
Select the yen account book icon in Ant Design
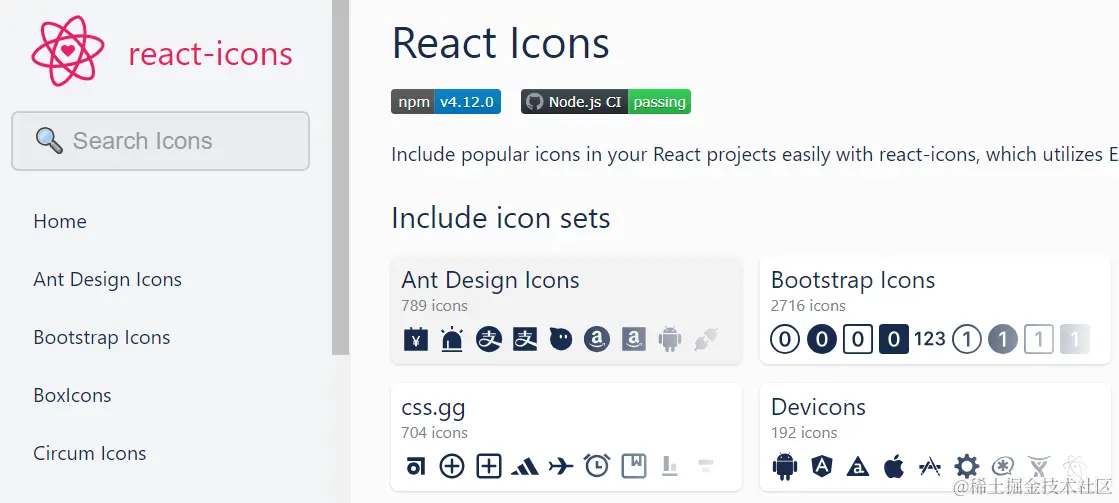point(415,339)
